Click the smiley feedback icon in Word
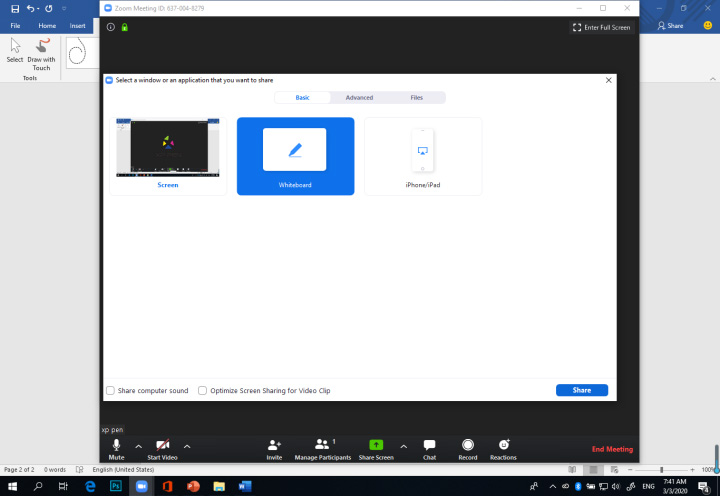 (x=708, y=26)
